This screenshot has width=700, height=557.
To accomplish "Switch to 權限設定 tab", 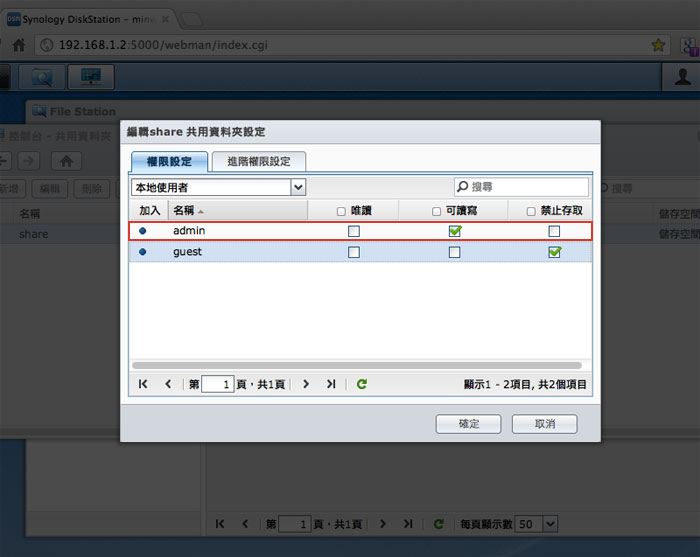I will point(169,162).
